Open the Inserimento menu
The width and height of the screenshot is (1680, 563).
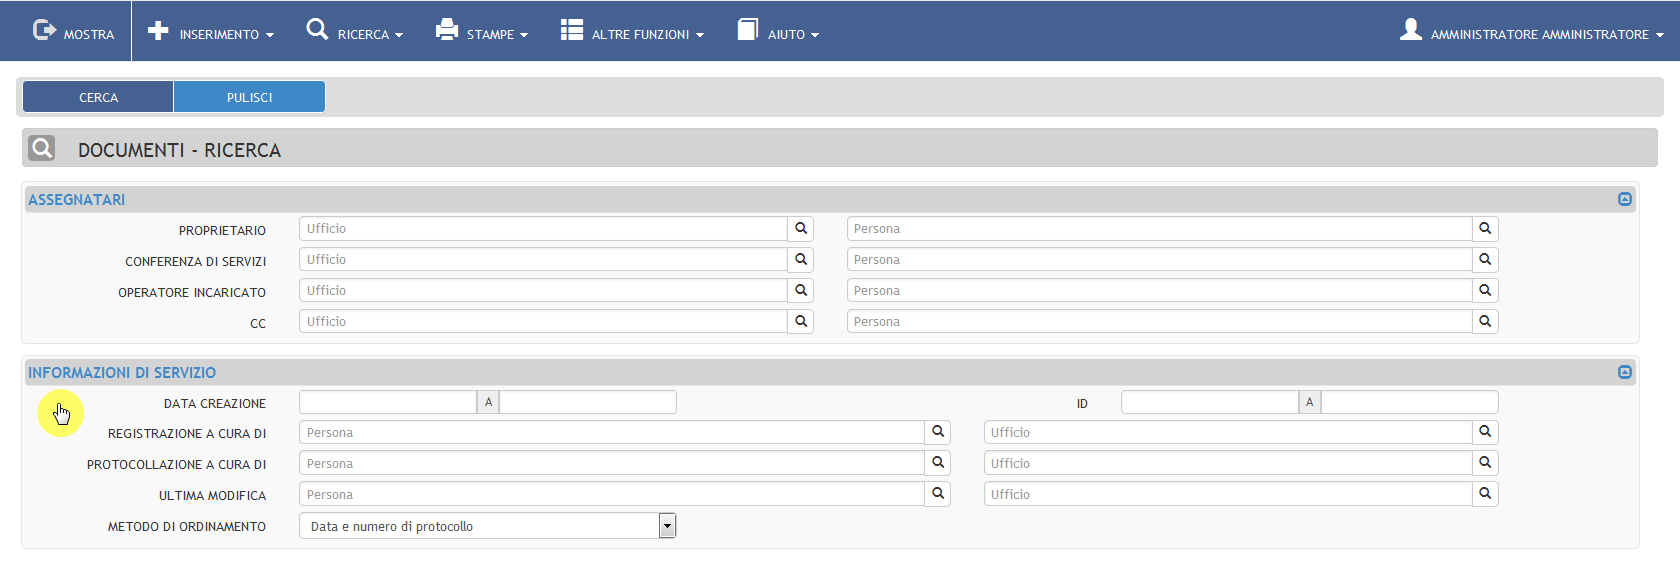[x=211, y=33]
